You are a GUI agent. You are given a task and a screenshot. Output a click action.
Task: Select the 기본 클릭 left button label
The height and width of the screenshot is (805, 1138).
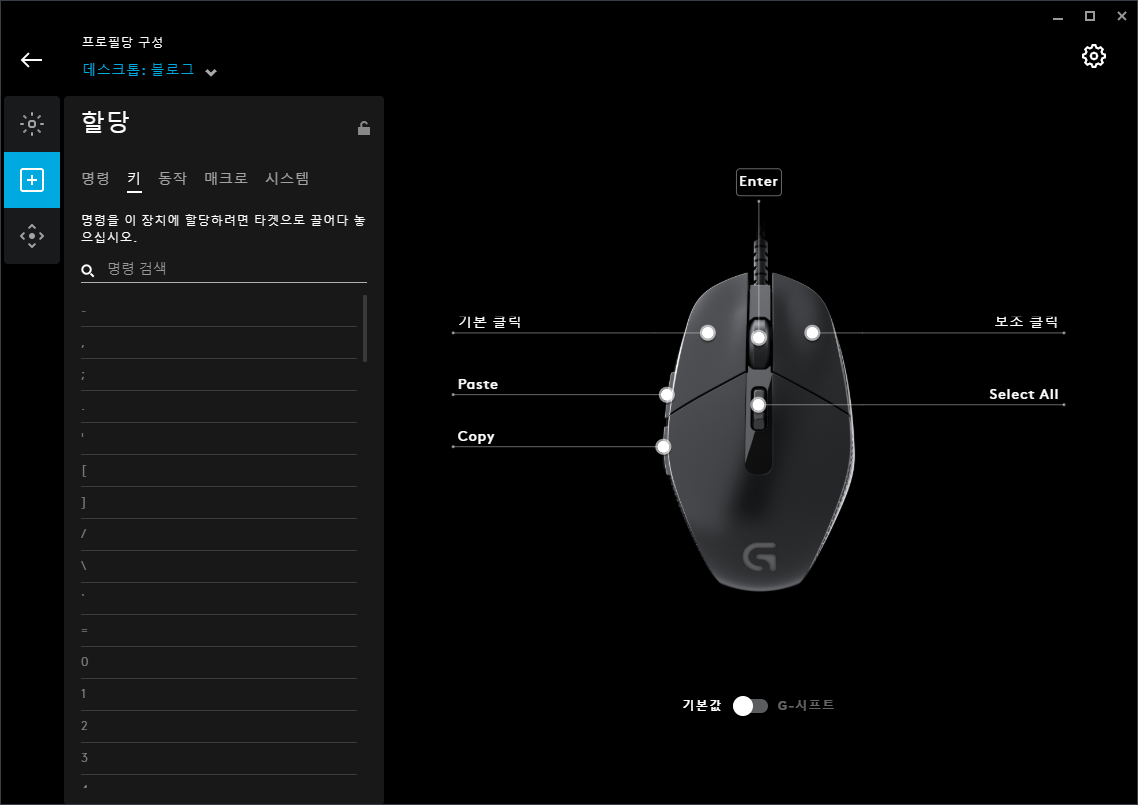pyautogui.click(x=489, y=322)
